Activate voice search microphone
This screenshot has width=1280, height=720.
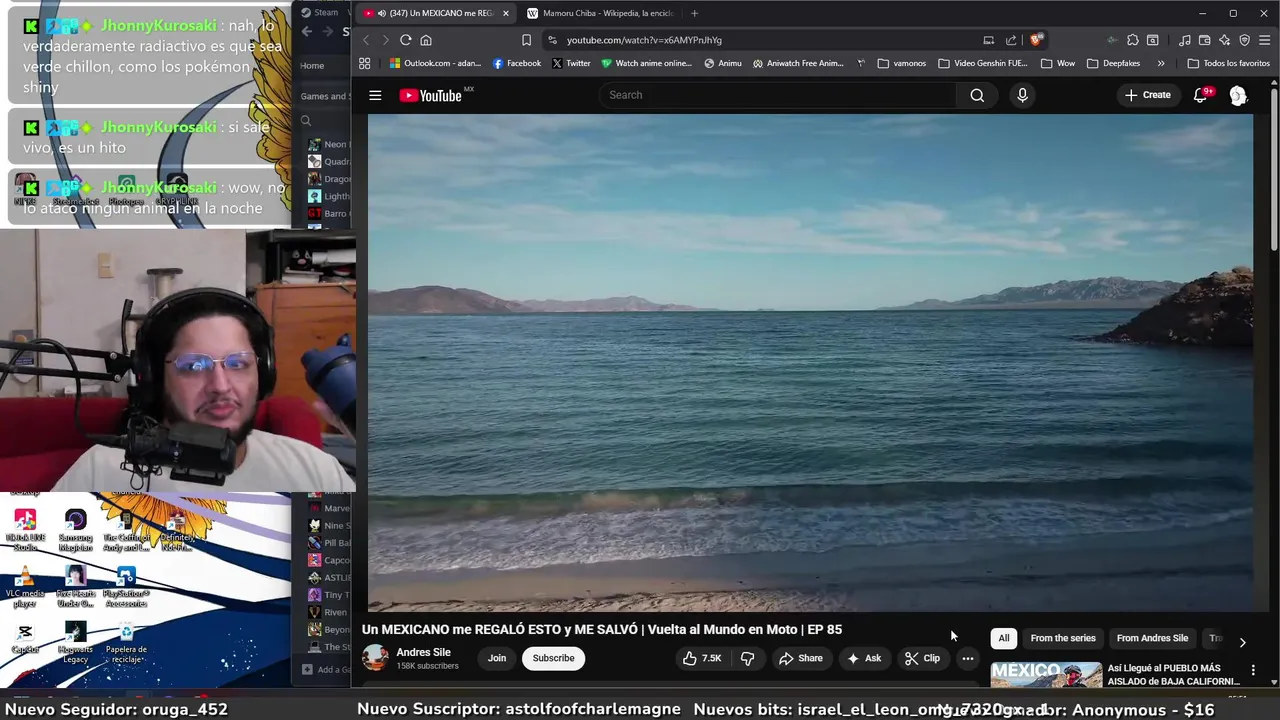[x=1022, y=95]
